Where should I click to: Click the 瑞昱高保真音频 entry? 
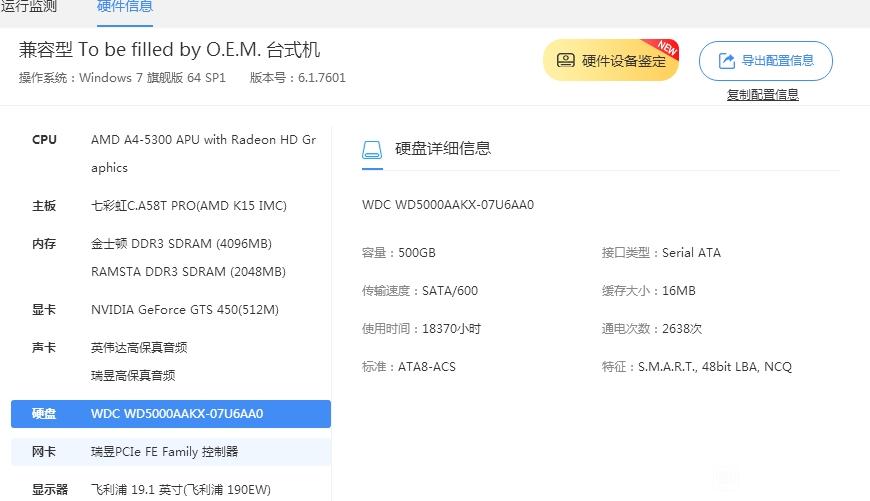click(133, 376)
